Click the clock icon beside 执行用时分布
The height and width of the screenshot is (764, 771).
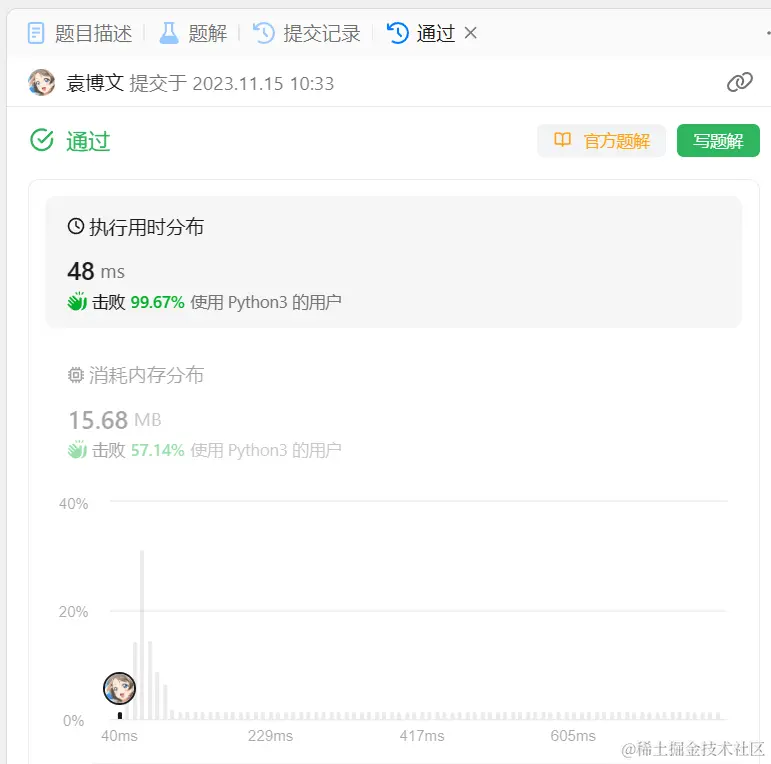(x=76, y=227)
